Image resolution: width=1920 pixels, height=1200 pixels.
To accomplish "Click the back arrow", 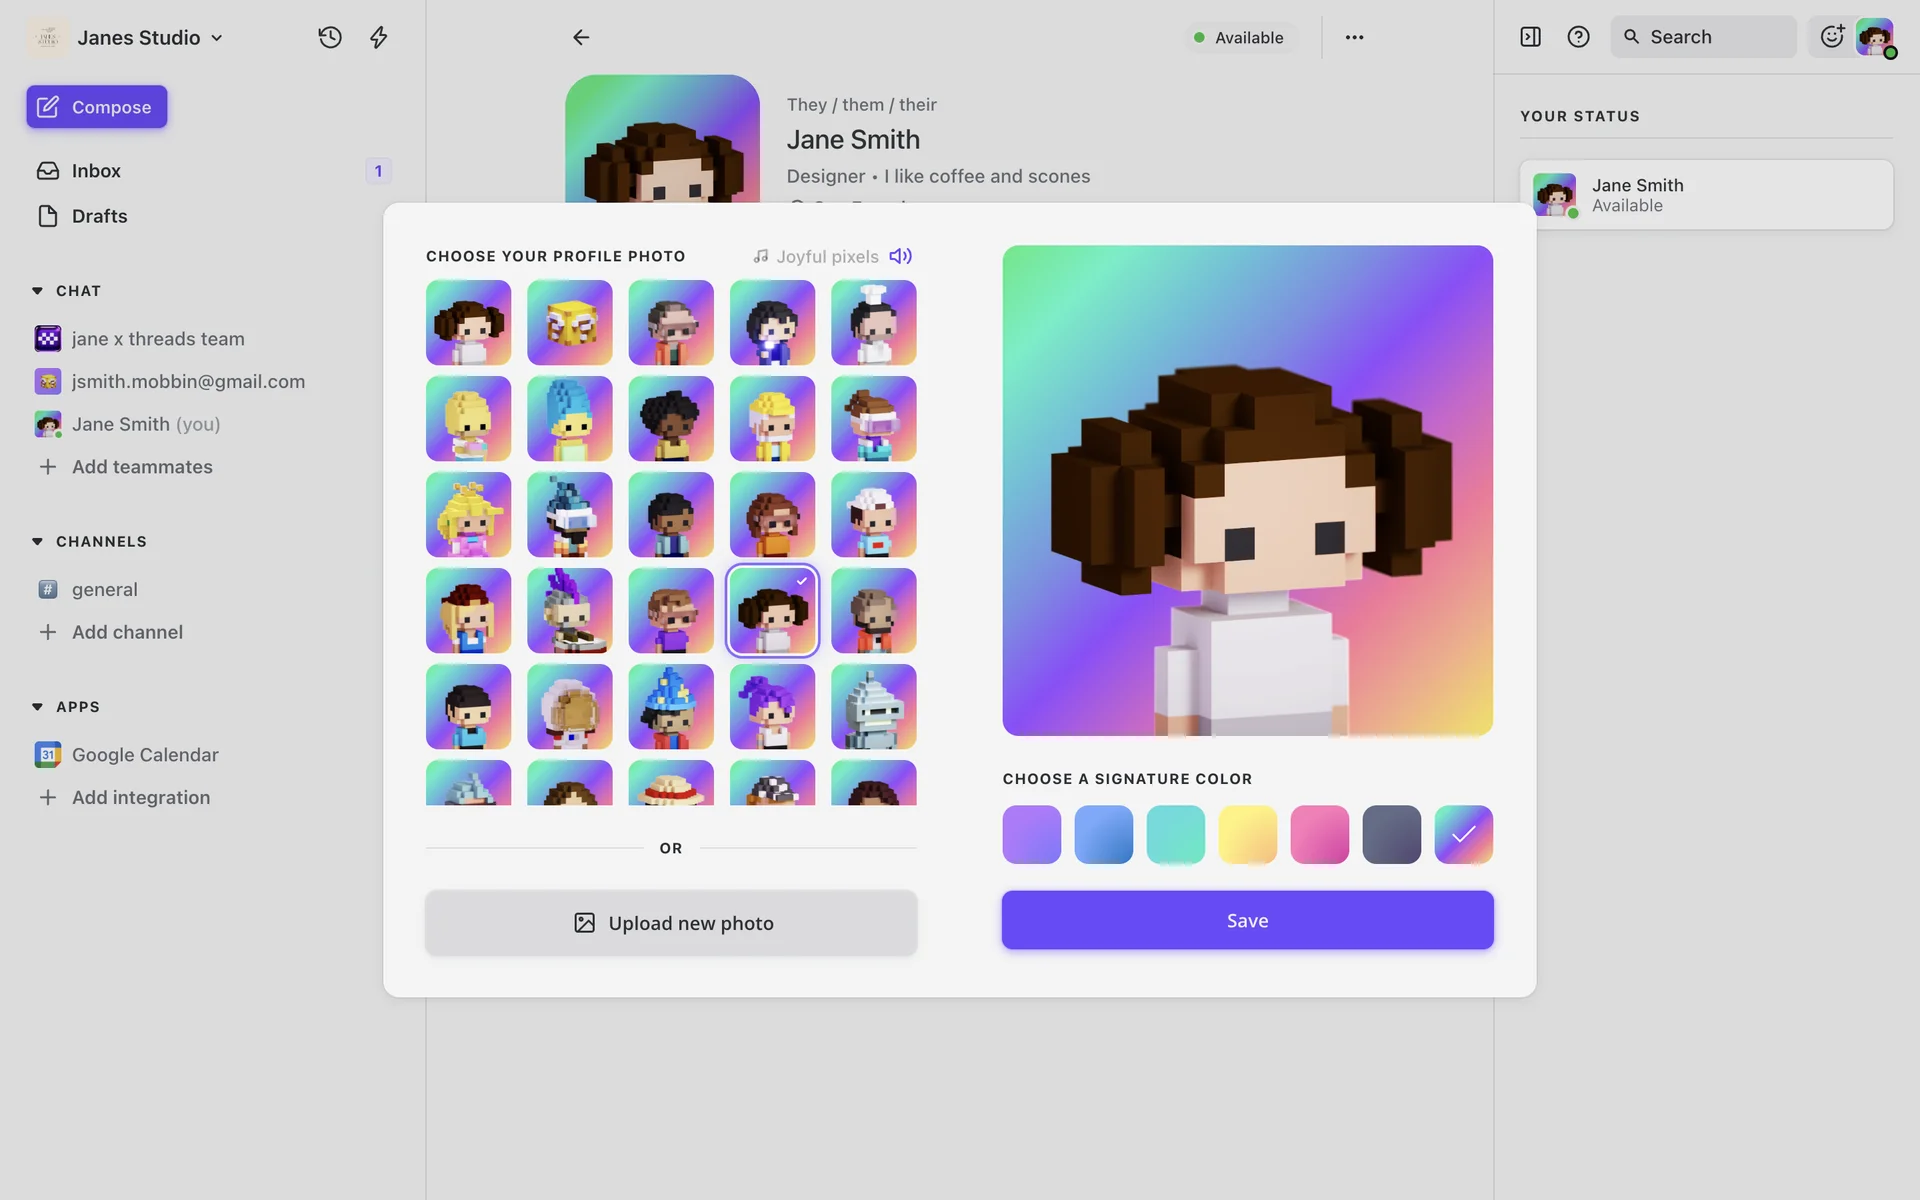I will click(x=581, y=37).
